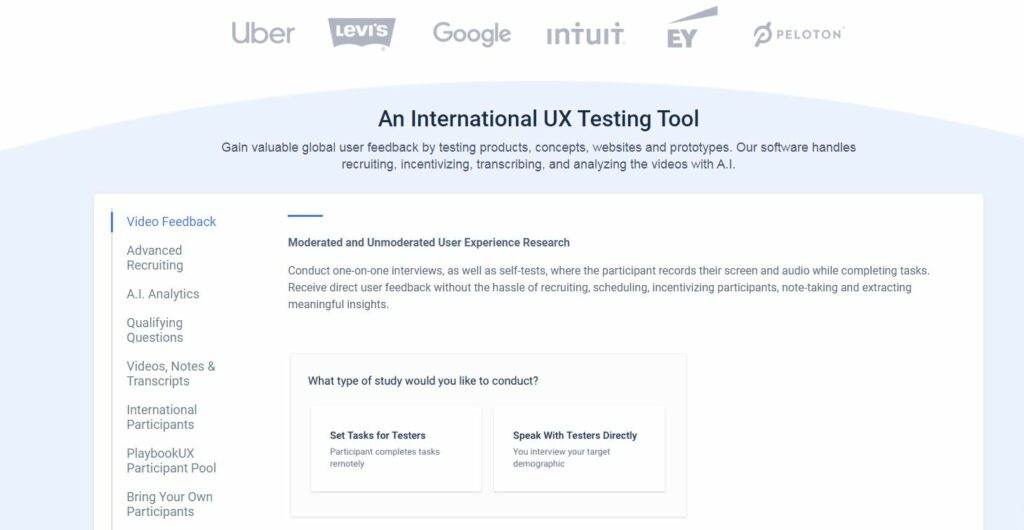Switch to A.I. Analytics tab

coord(163,294)
